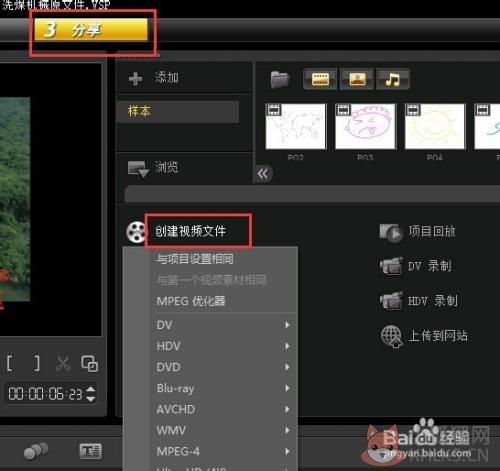500x471 pixels.
Task: Decrease timecode with down arrow
Action: coord(91,398)
